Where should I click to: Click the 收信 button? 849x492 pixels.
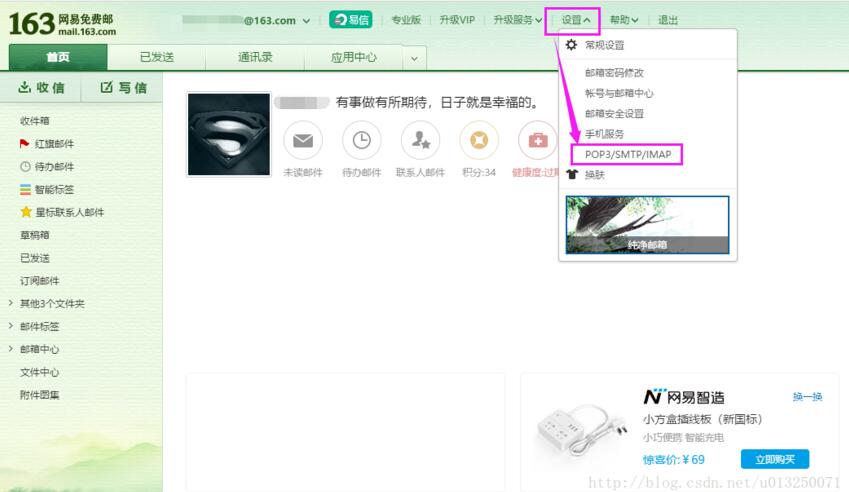click(41, 87)
